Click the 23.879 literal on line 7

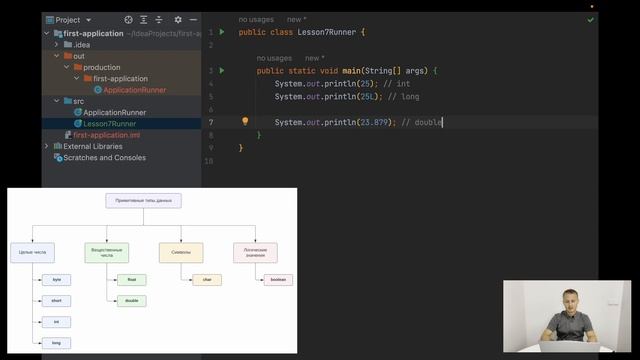(x=374, y=122)
